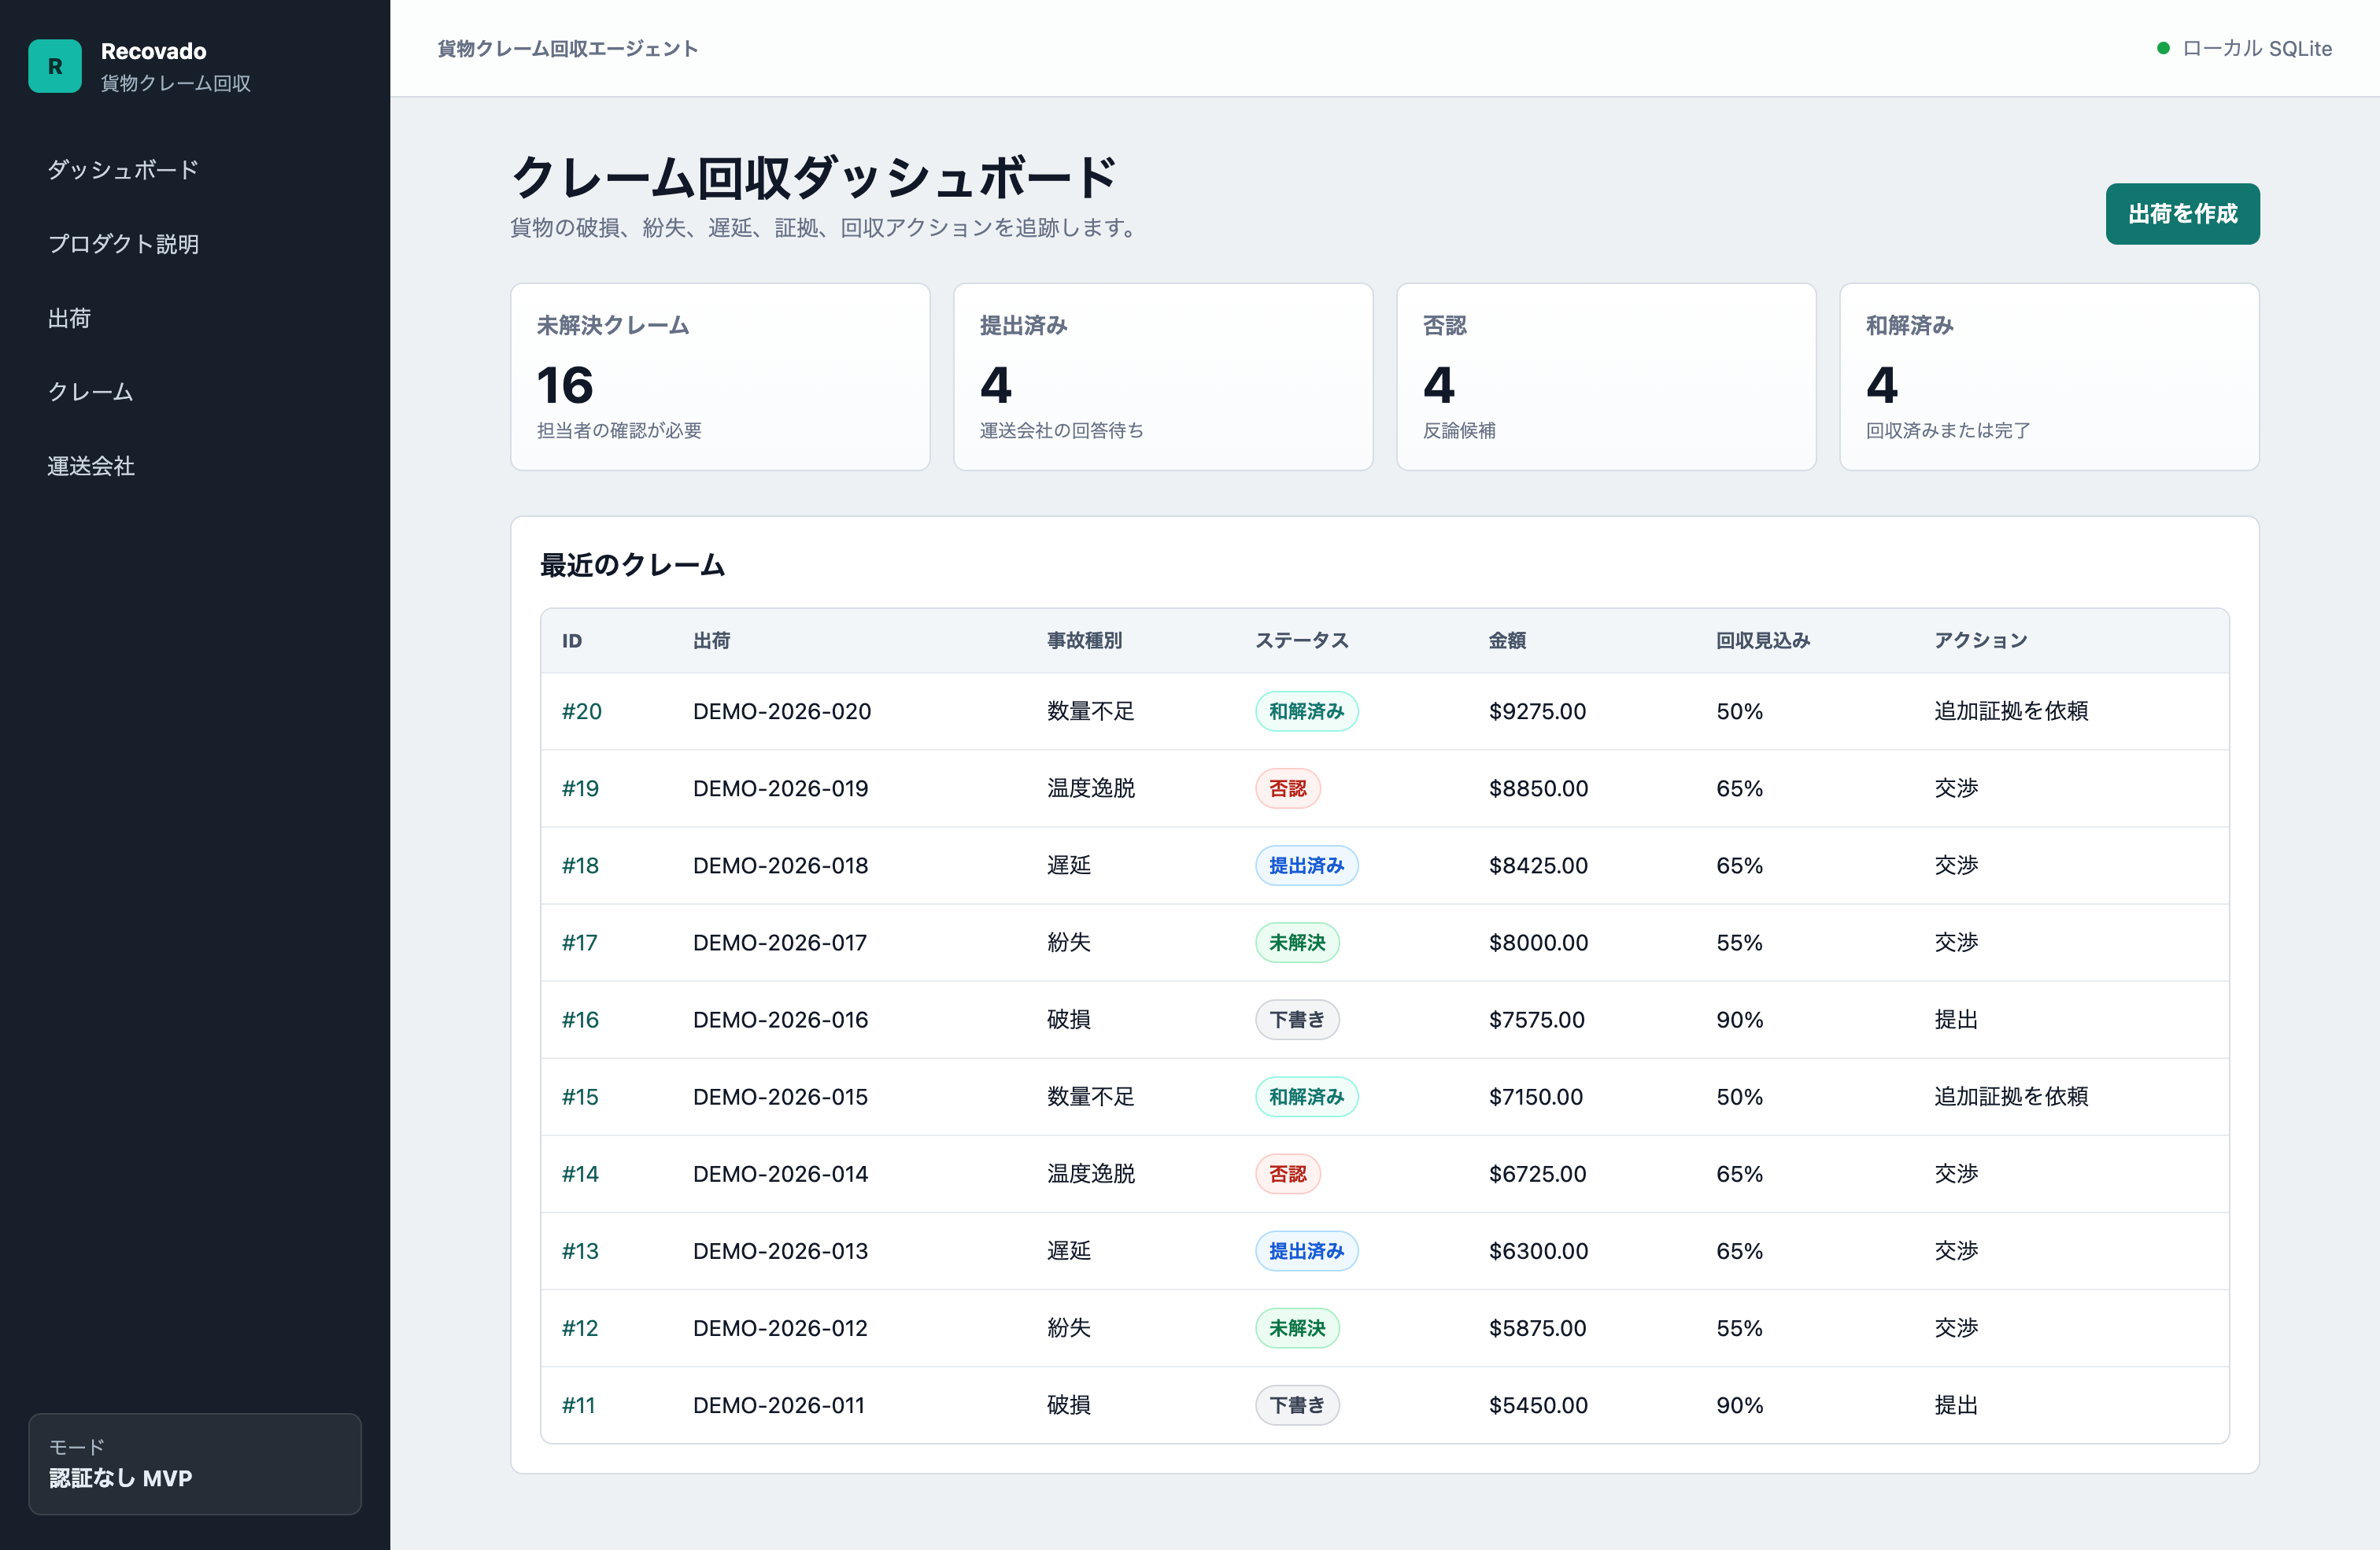Click the 下書き badge in row #11
2380x1550 pixels.
(x=1296, y=1404)
